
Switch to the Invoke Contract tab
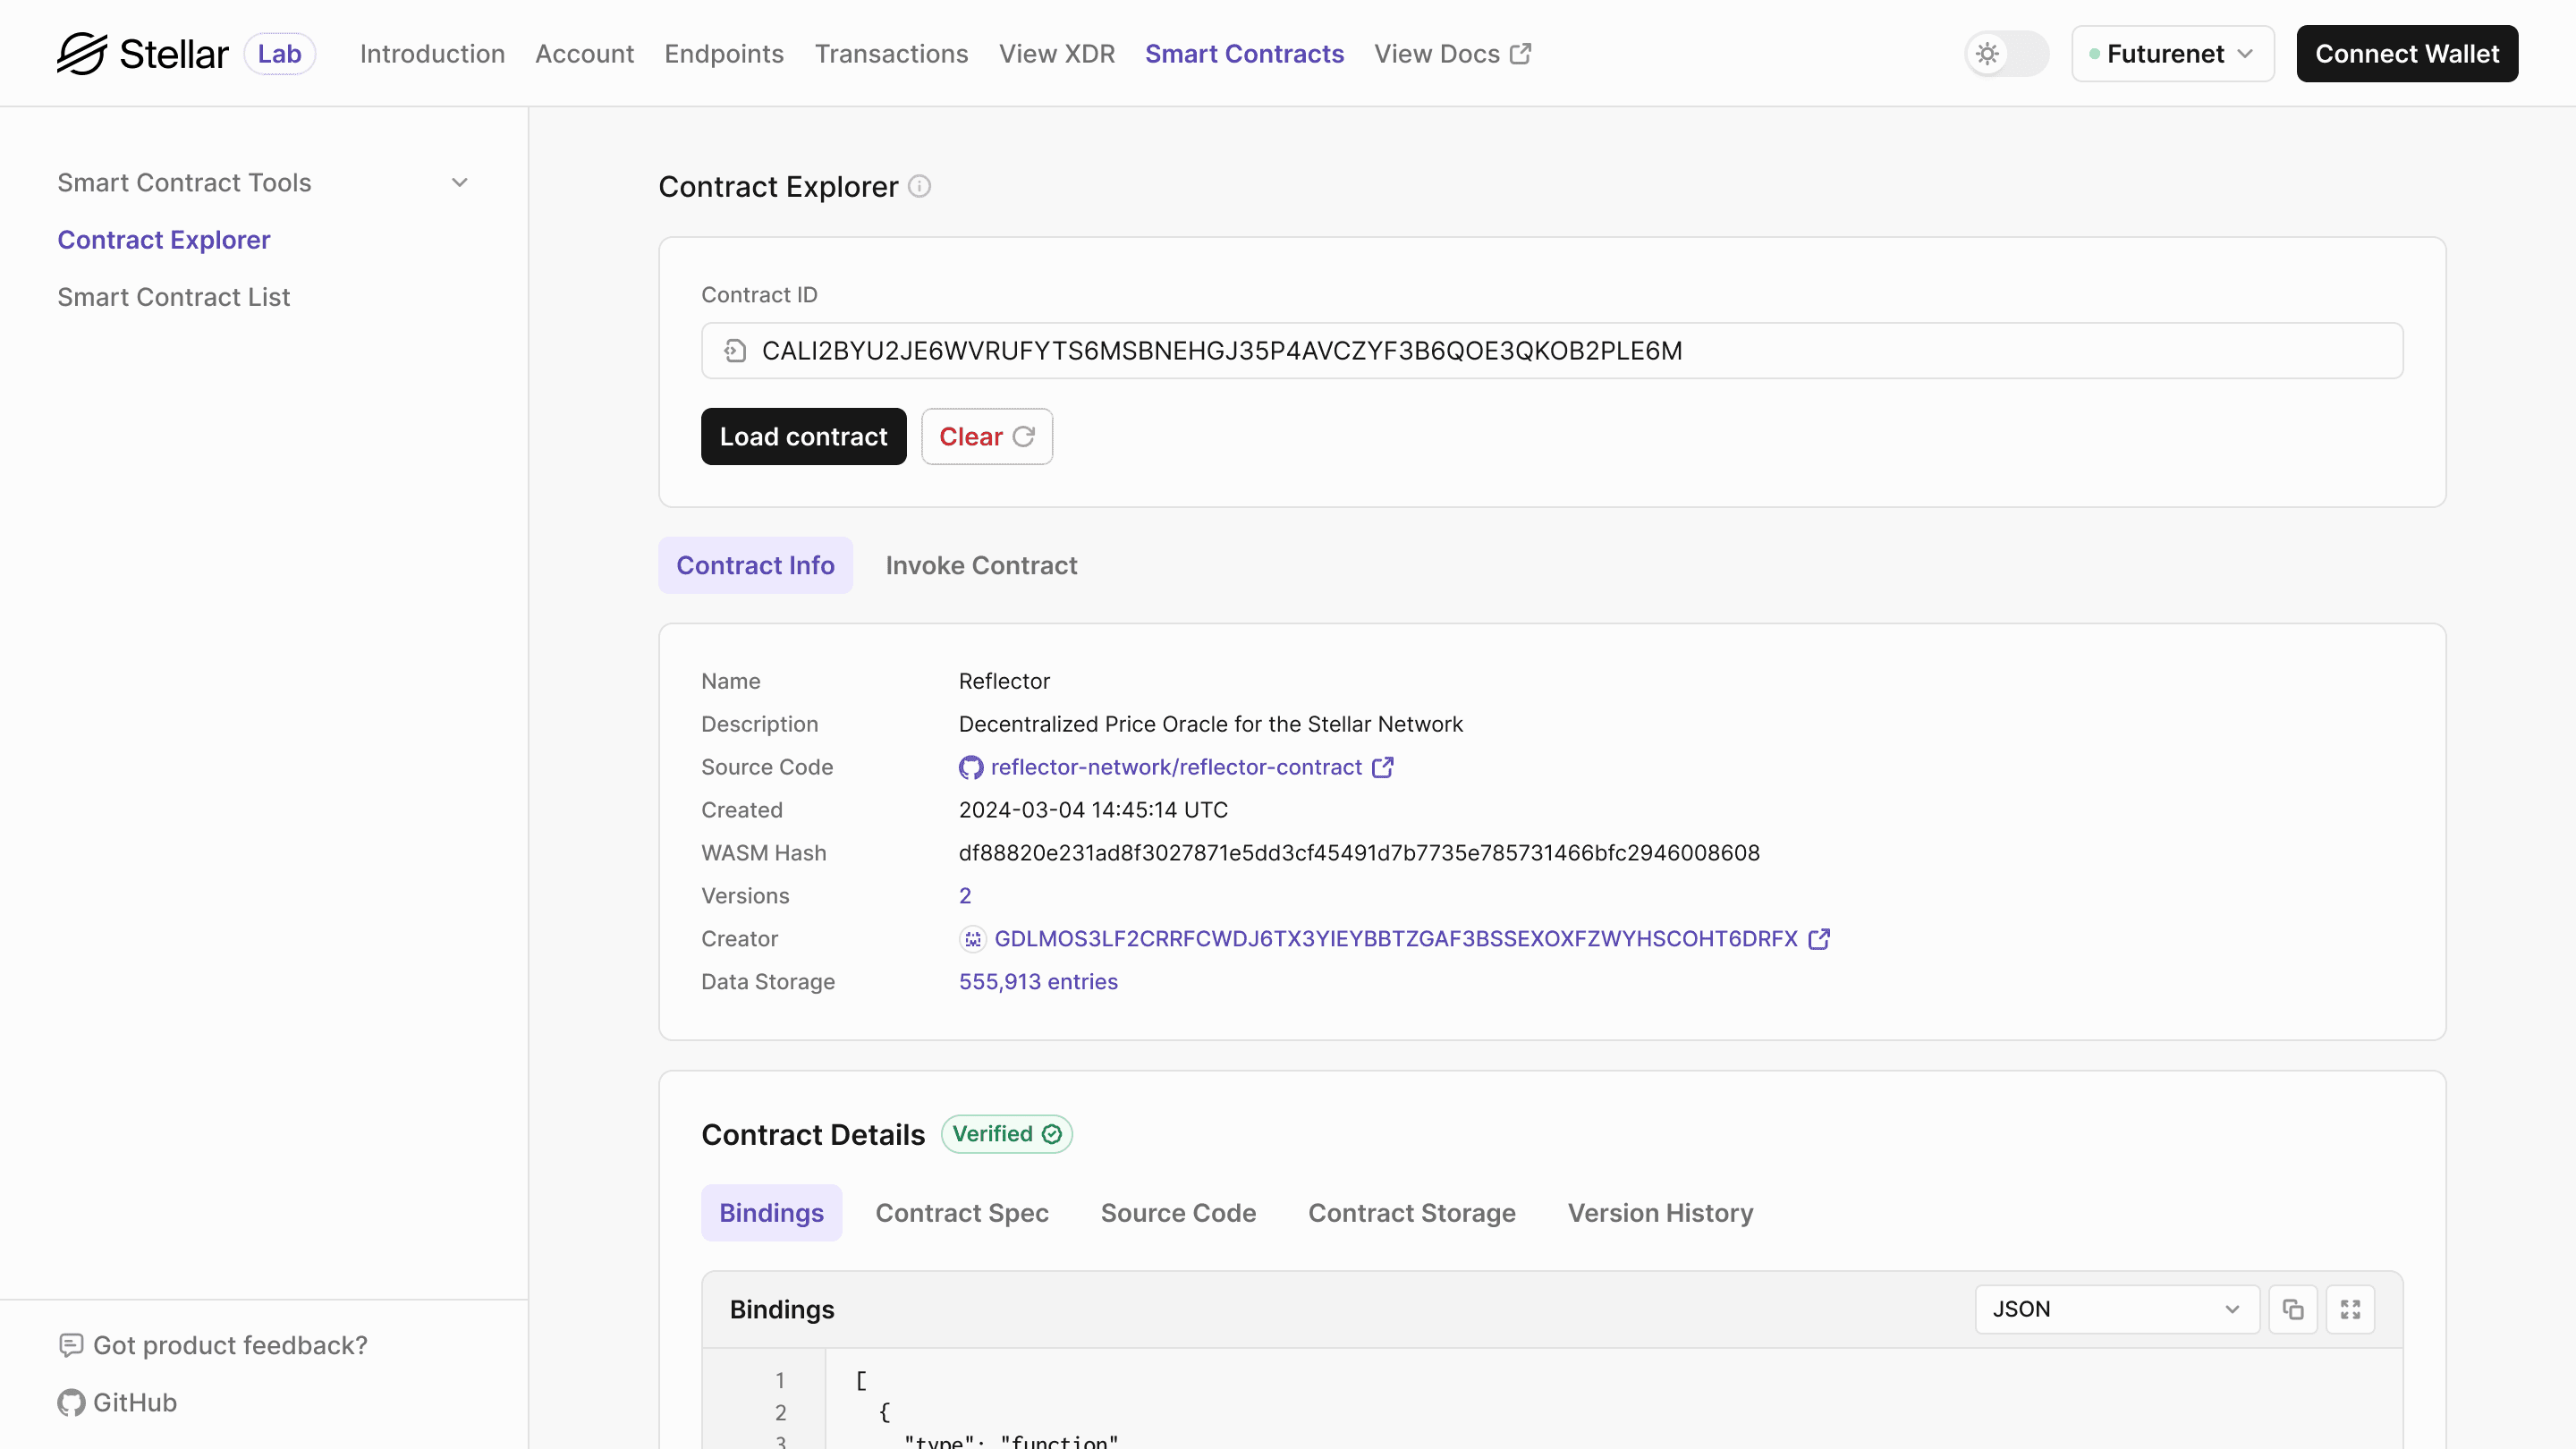[x=981, y=565]
